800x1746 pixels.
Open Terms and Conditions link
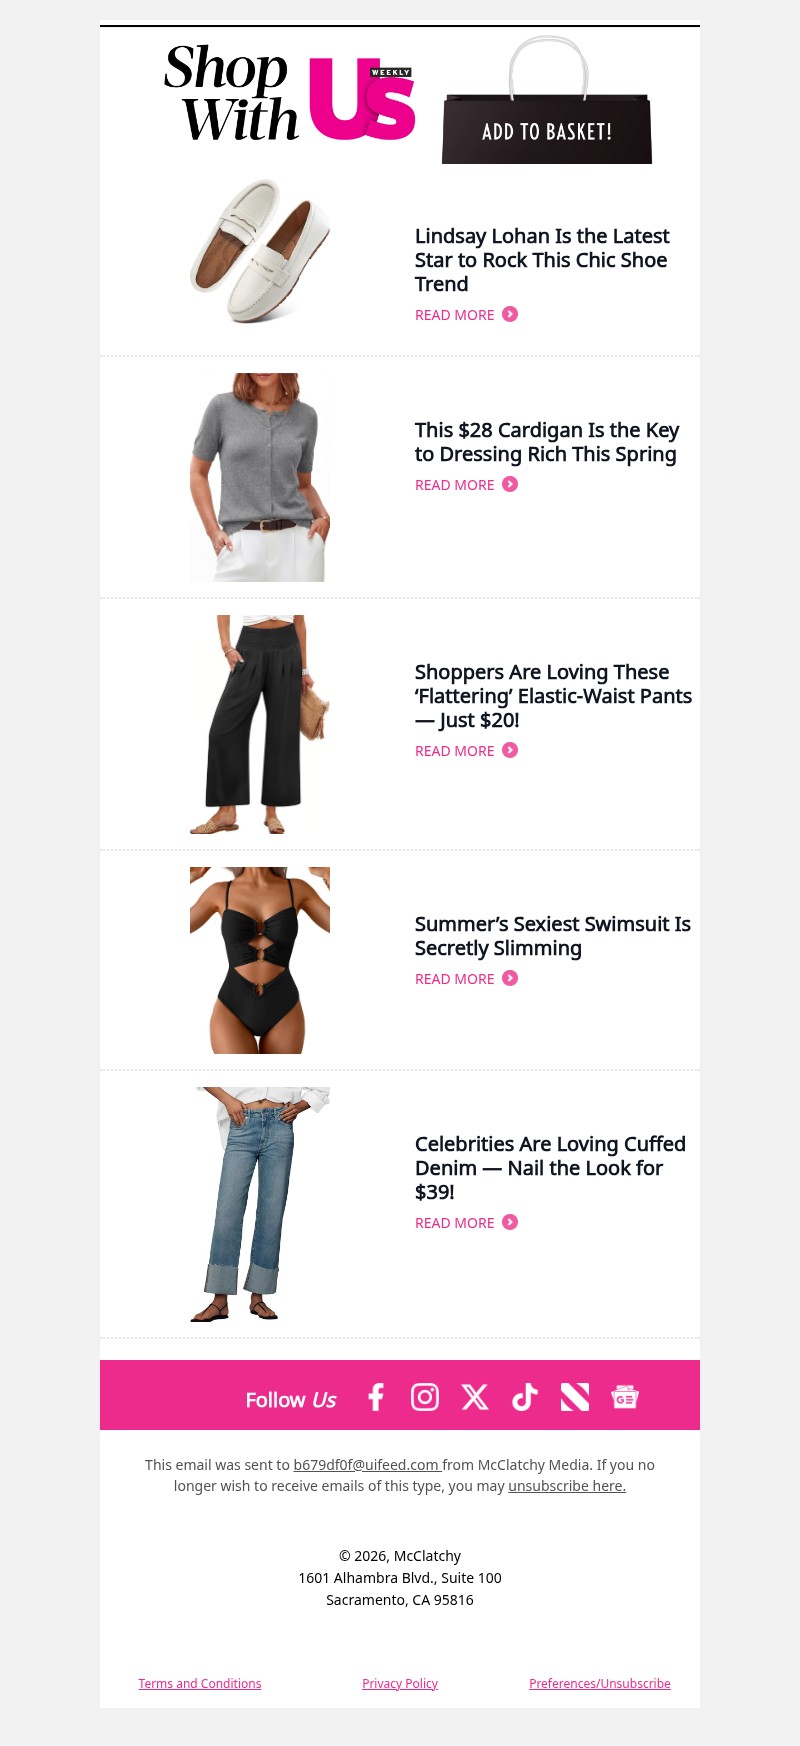tap(200, 1684)
